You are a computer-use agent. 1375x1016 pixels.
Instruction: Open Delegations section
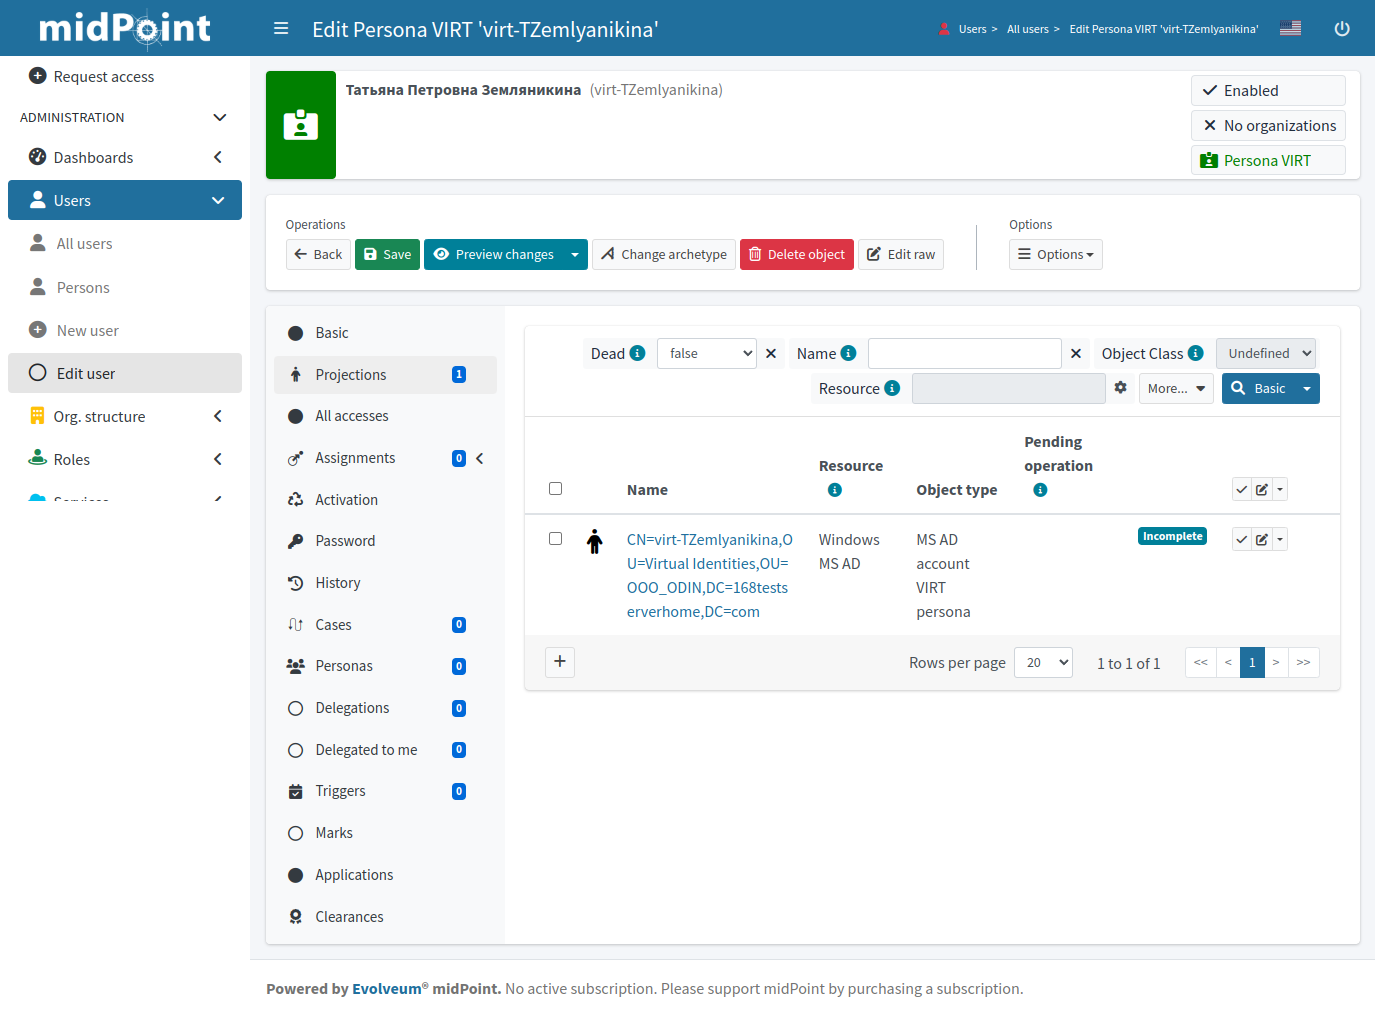click(x=385, y=708)
